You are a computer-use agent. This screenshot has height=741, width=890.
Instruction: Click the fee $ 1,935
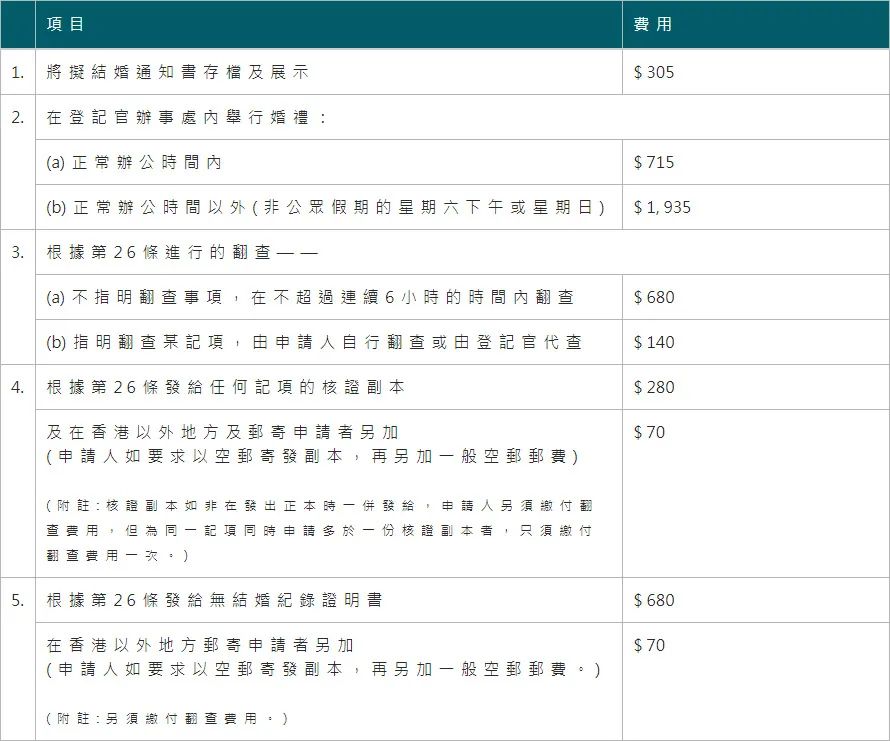(662, 207)
